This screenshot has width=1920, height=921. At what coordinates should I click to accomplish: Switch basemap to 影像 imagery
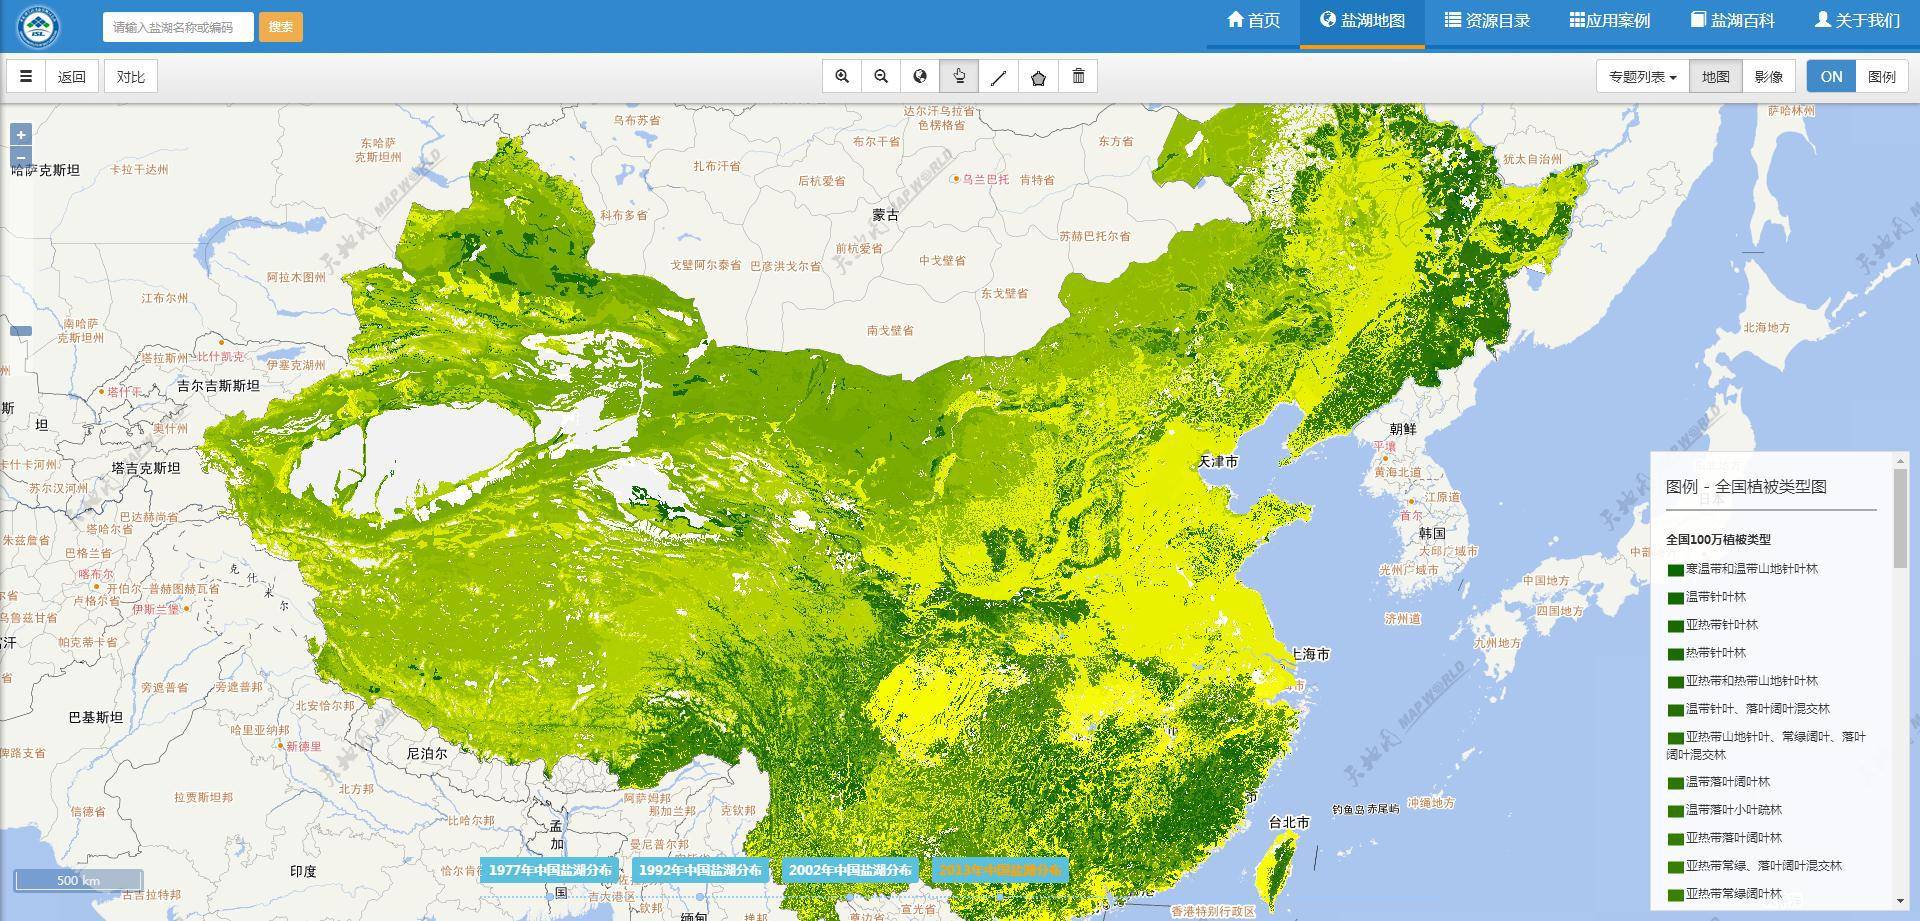1768,77
